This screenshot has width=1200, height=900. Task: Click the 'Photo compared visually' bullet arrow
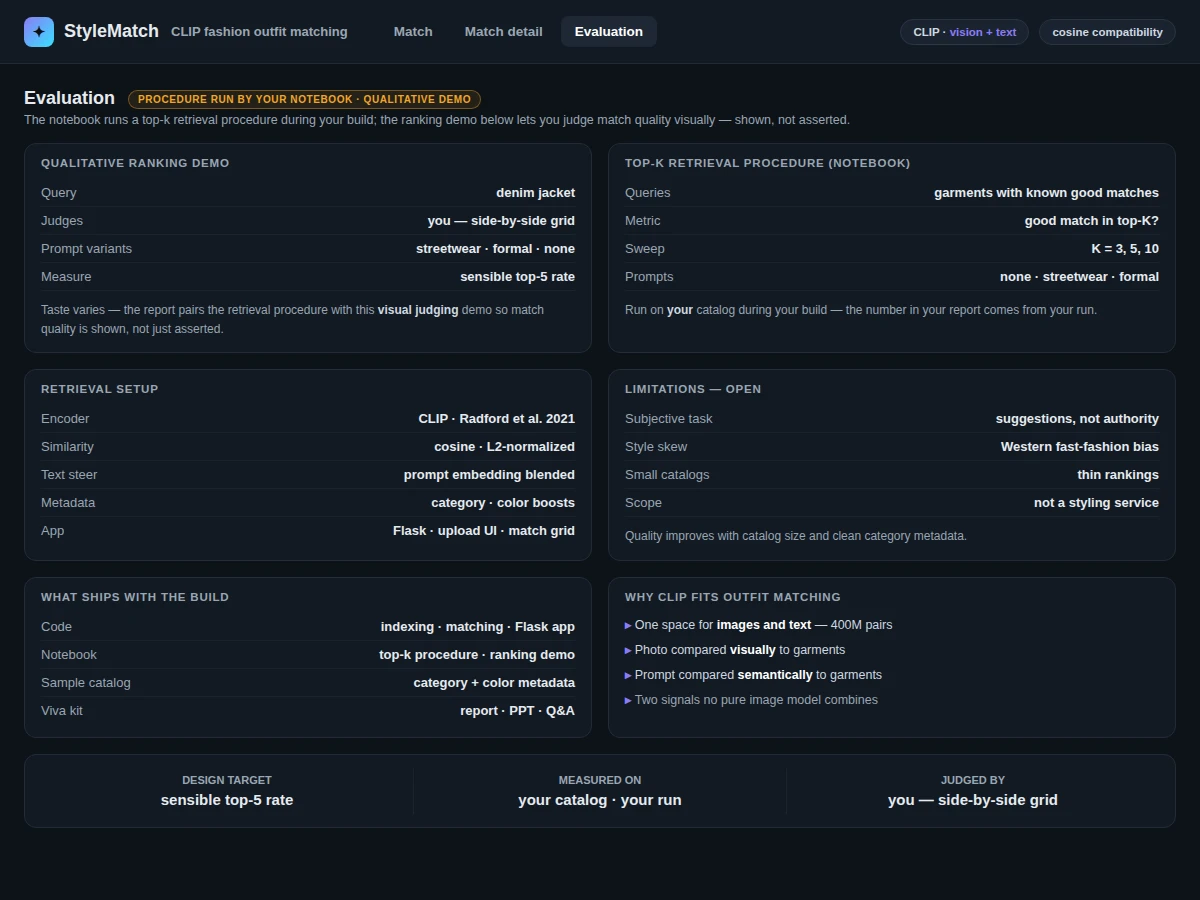pyautogui.click(x=628, y=650)
